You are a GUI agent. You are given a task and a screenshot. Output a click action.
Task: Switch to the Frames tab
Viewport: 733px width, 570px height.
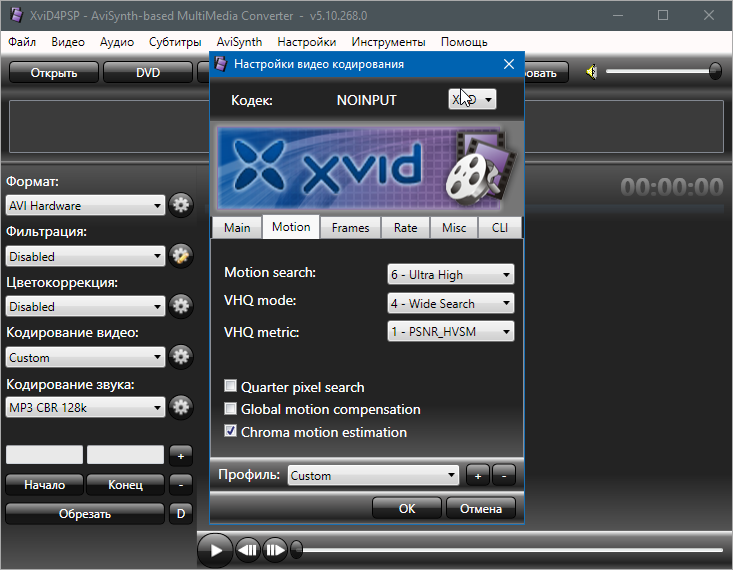pyautogui.click(x=350, y=227)
